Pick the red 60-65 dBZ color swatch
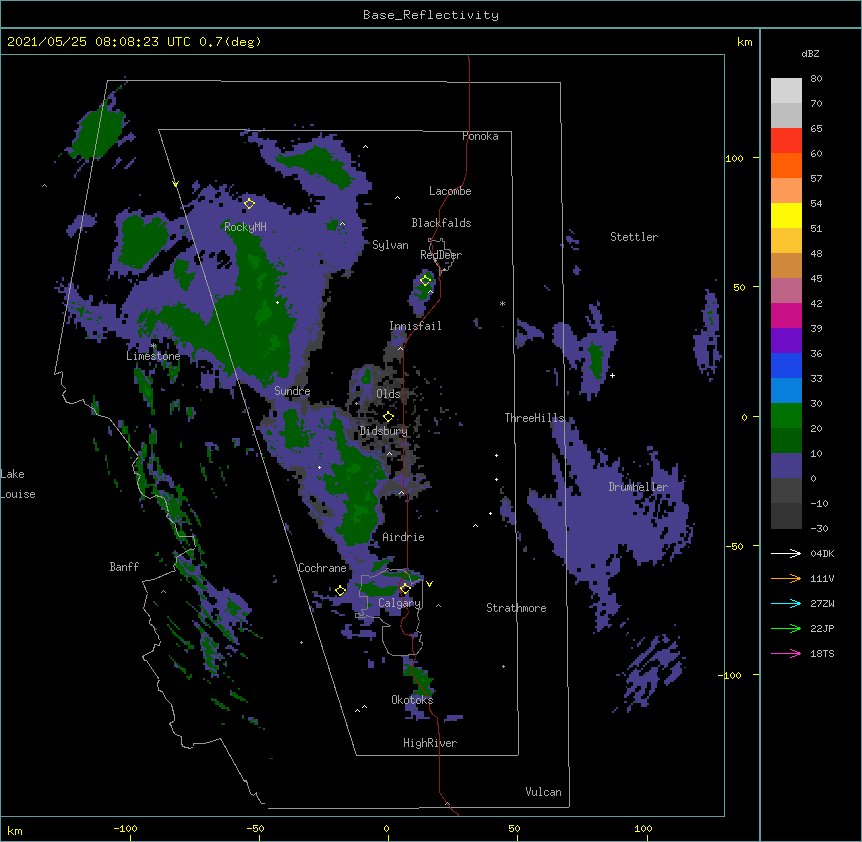The width and height of the screenshot is (862, 842). [x=786, y=141]
